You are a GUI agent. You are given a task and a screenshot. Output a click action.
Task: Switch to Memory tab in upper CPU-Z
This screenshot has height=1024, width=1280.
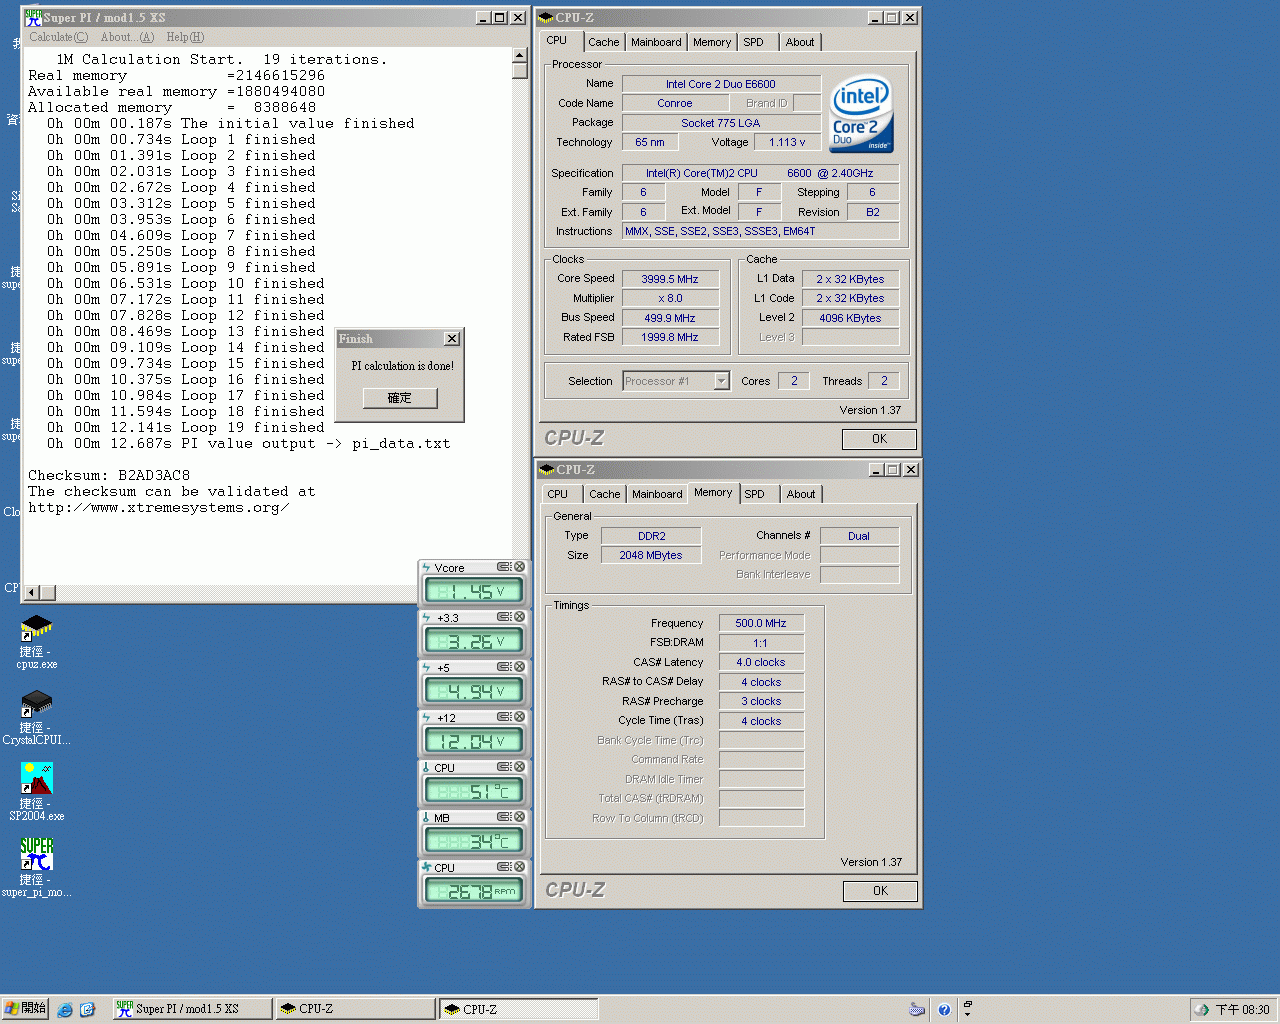coord(712,42)
